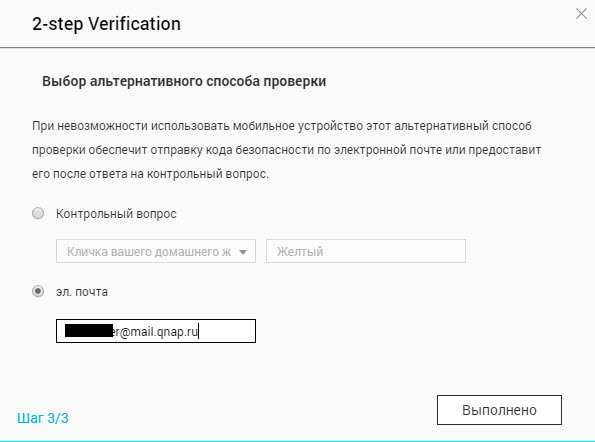This screenshot has width=595, height=442.
Task: Click the Выбор альтернативного способа проверки heading
Action: 184,81
